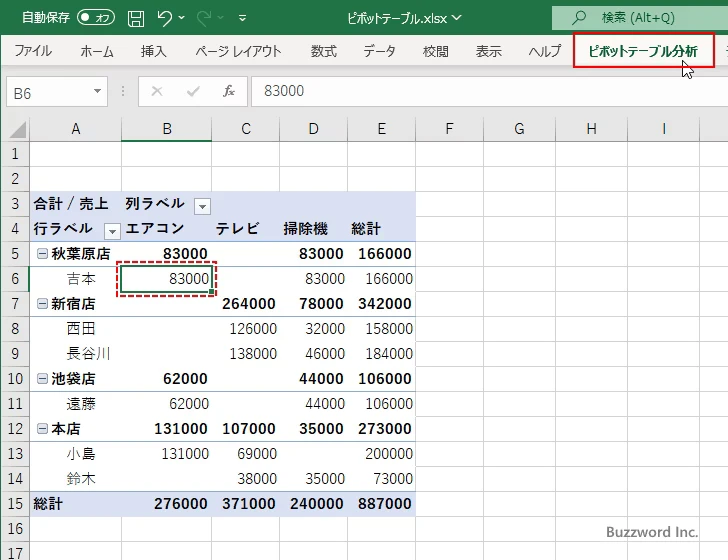Click the 鈴木 row label

[81, 479]
